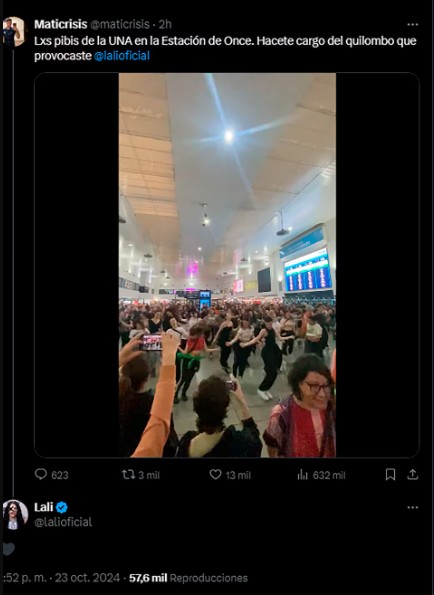Open more options menu on Maticrisis tweet

point(412,25)
